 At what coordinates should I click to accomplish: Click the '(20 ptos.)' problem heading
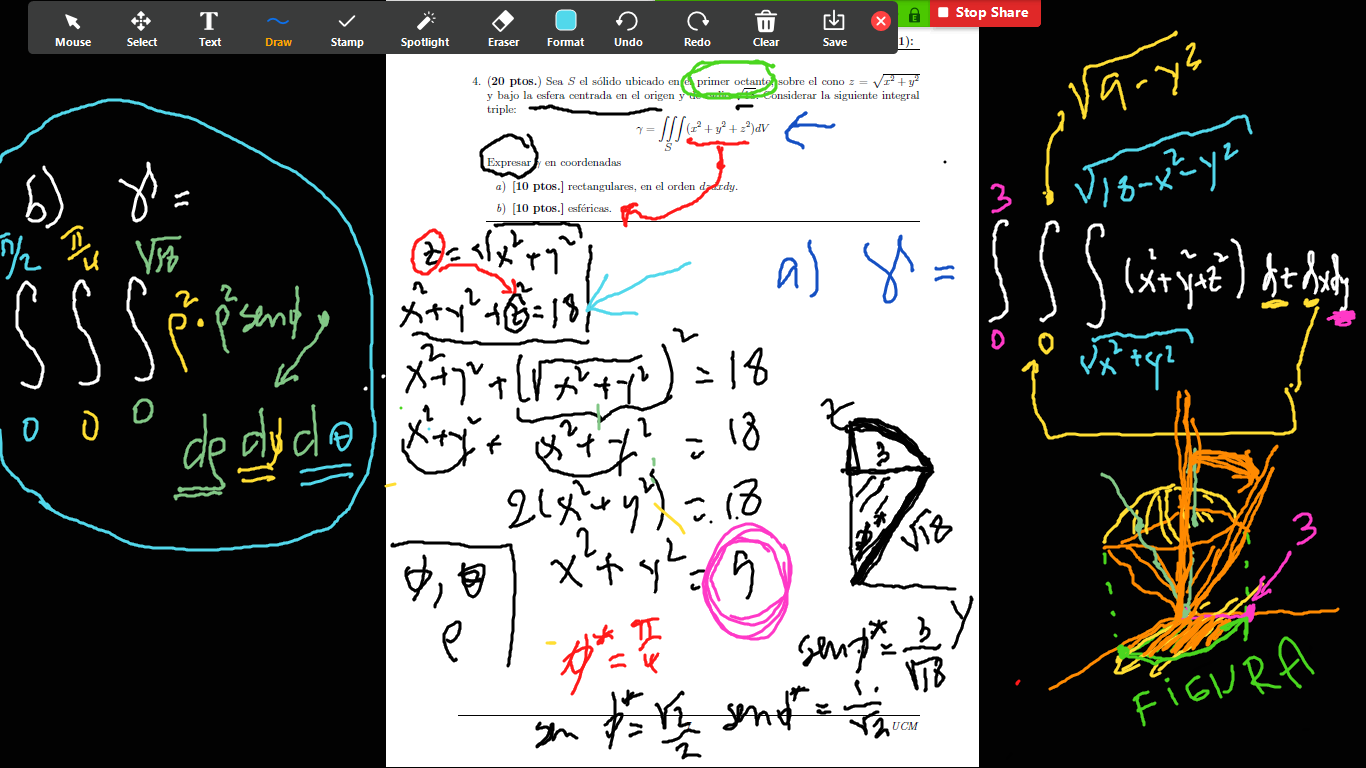[515, 81]
